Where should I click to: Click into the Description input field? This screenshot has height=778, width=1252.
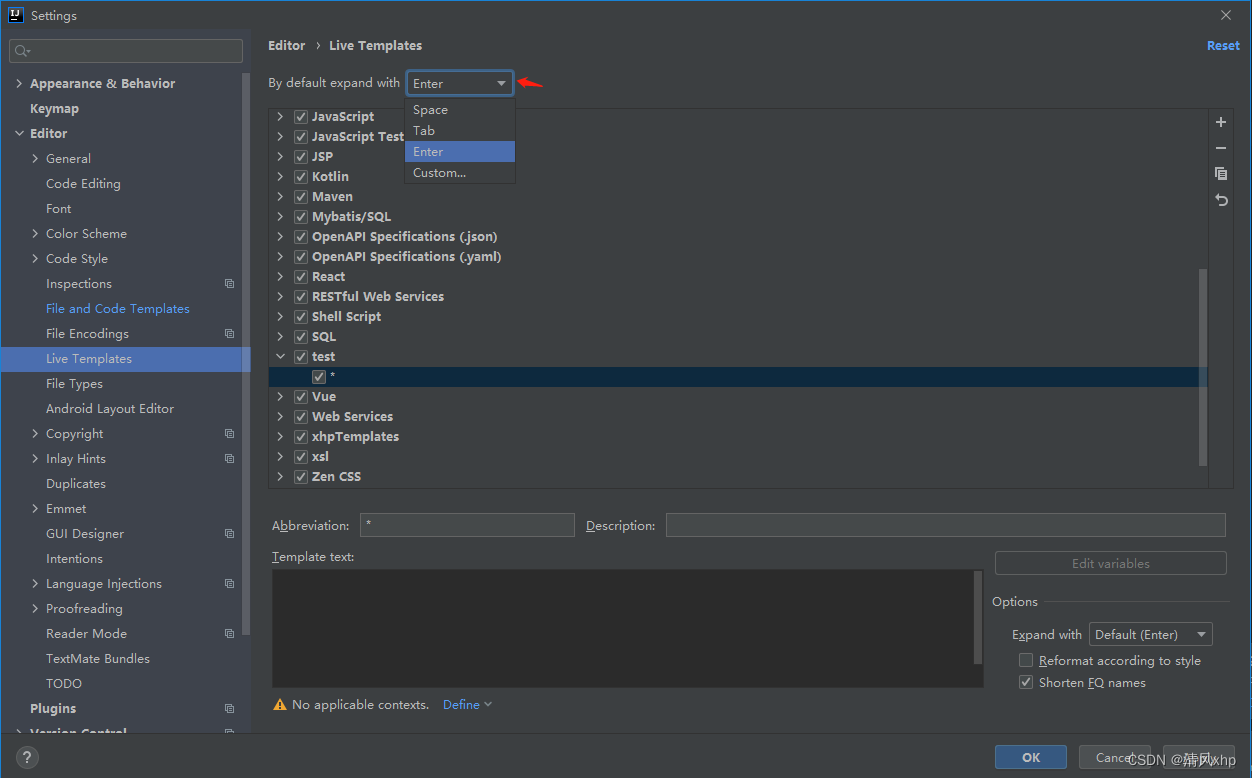[945, 525]
